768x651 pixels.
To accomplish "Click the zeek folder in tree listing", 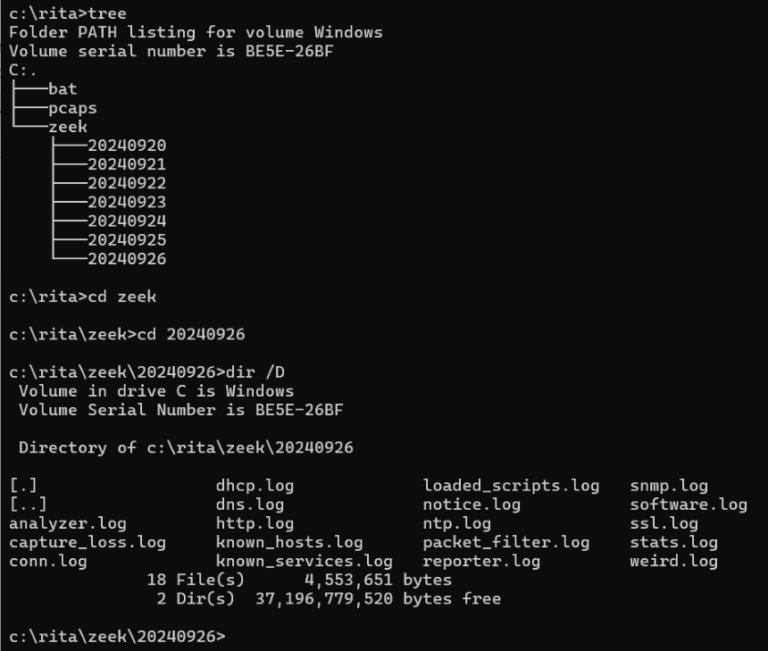I will coord(67,127).
